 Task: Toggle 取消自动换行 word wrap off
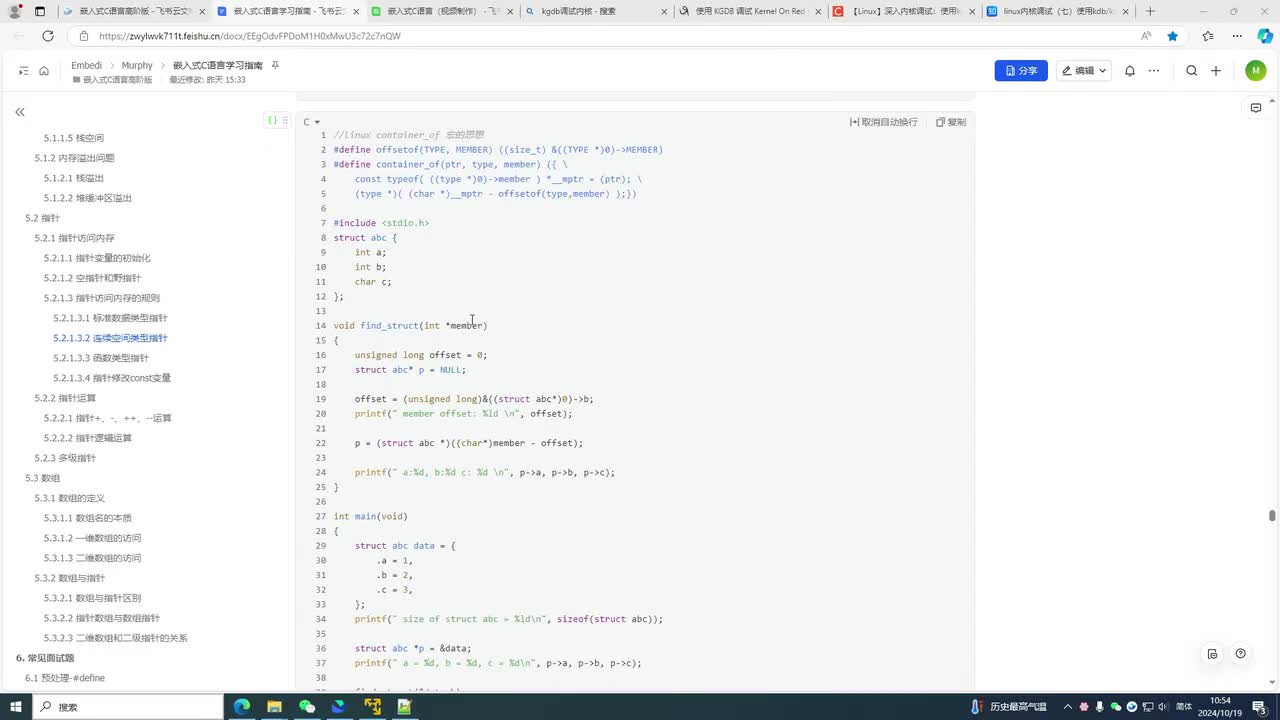tap(884, 122)
